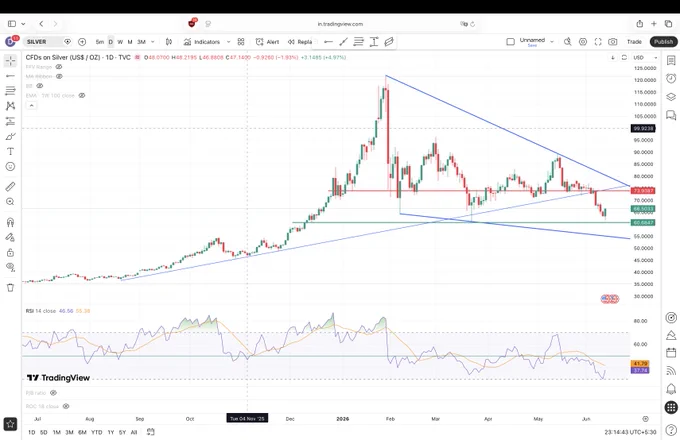Open the Unnamed layout dropdown arrow
The width and height of the screenshot is (680, 440).
click(x=552, y=42)
